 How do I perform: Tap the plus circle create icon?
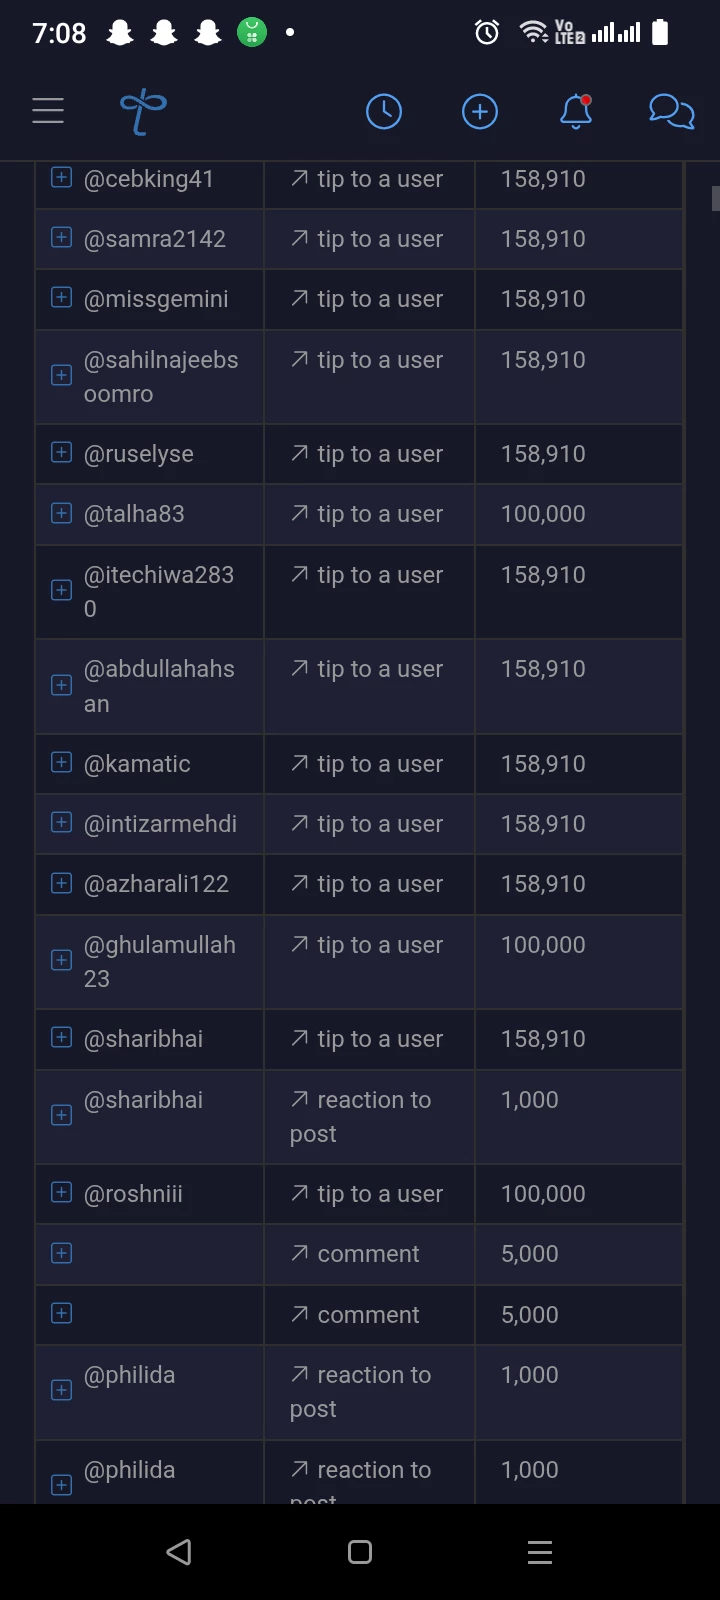pos(480,111)
